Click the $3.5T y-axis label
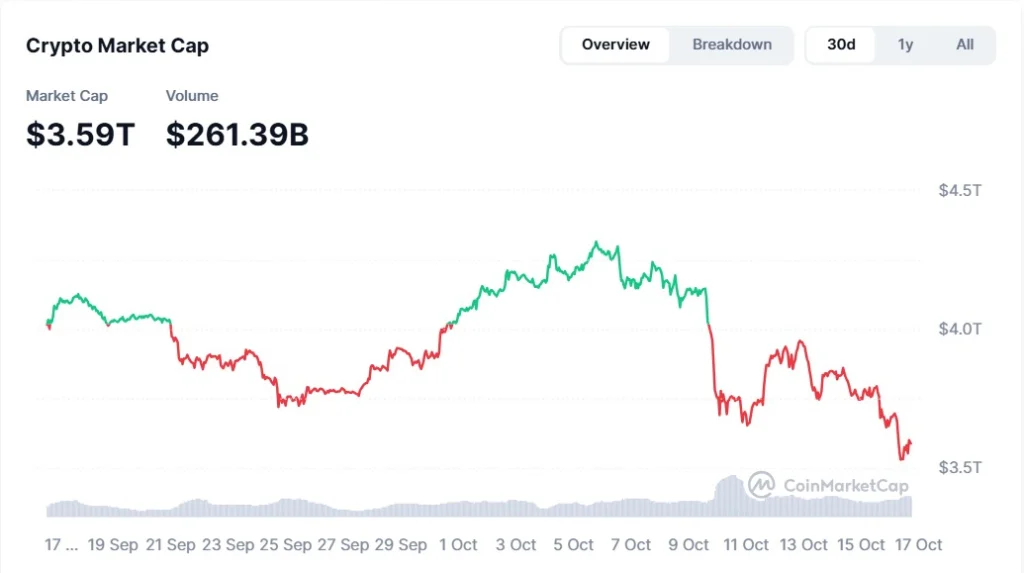The width and height of the screenshot is (1024, 573). pyautogui.click(x=959, y=467)
